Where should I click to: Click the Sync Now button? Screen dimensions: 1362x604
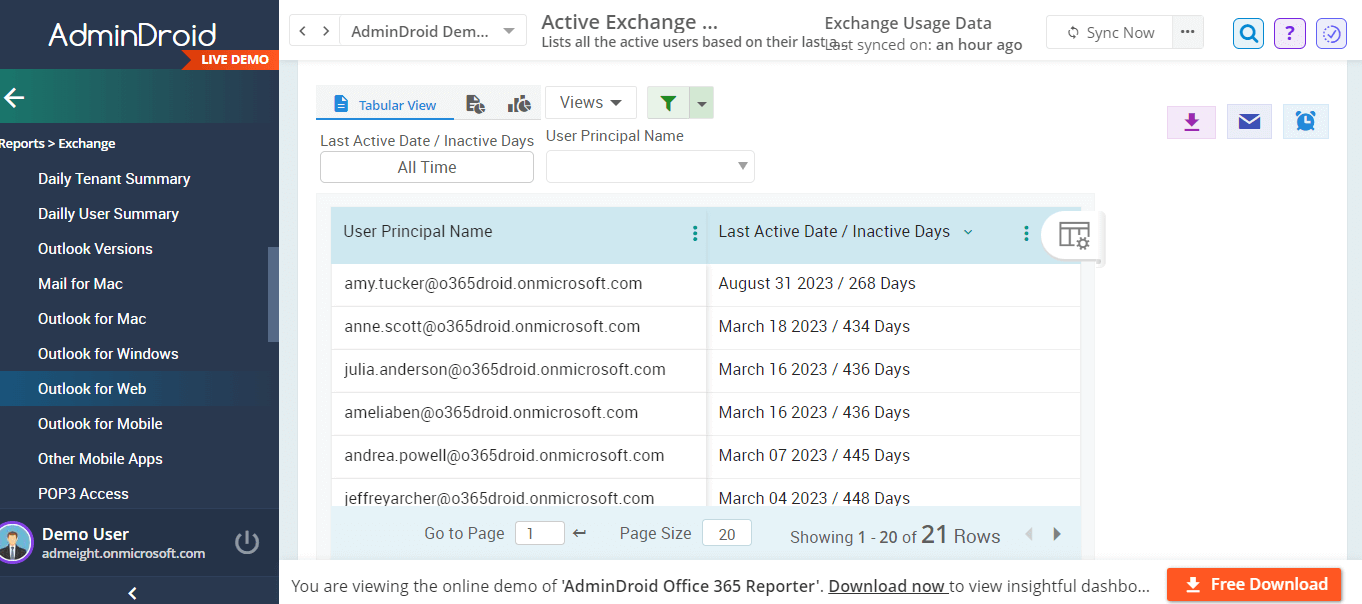(x=1110, y=33)
